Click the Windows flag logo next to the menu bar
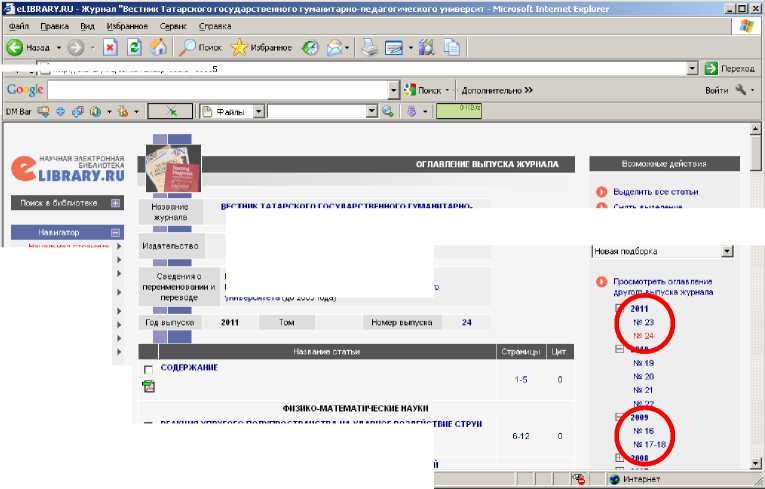Screen dimensions: 765x489 (746, 26)
